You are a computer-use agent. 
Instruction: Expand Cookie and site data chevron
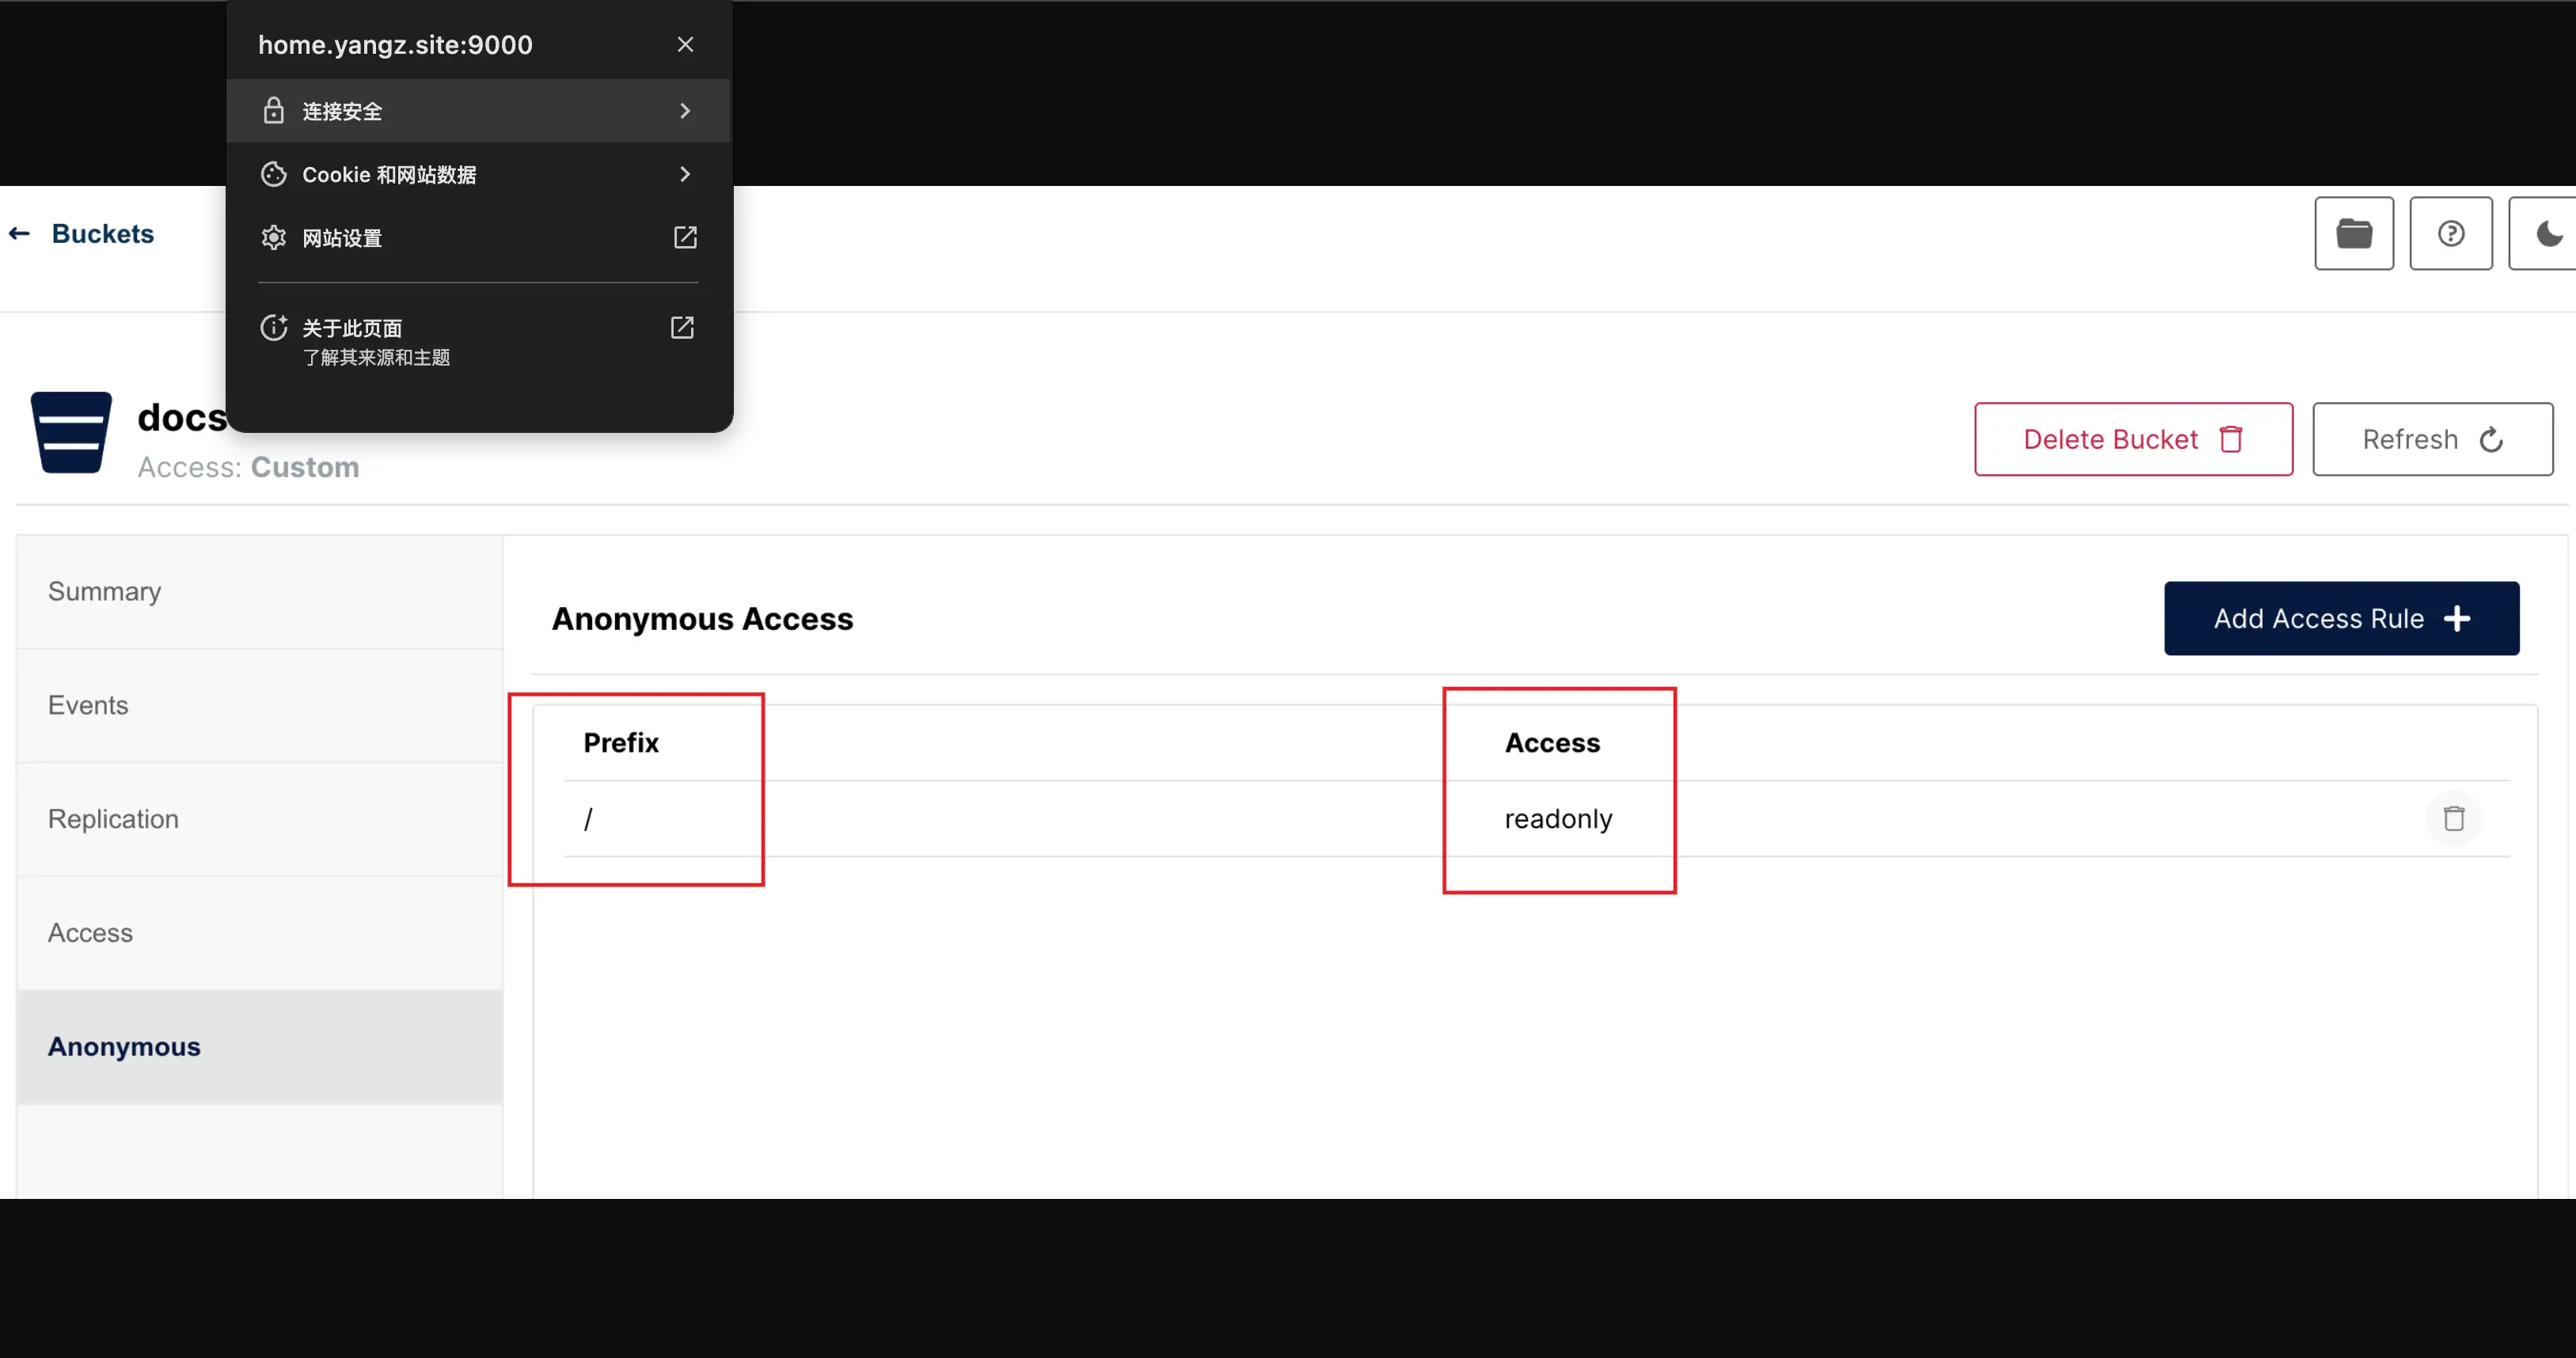tap(685, 175)
